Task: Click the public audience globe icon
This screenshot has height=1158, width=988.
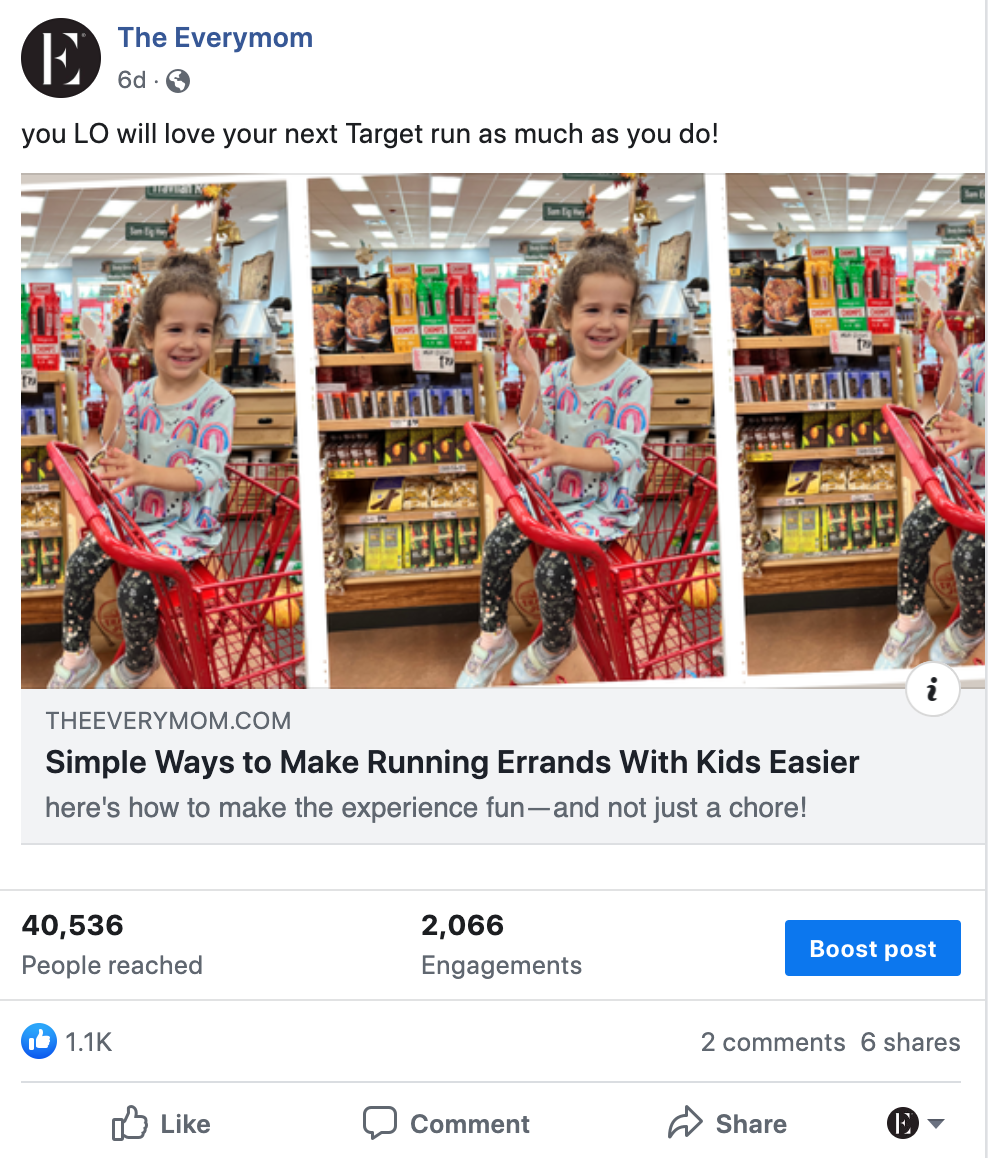Action: pyautogui.click(x=178, y=80)
